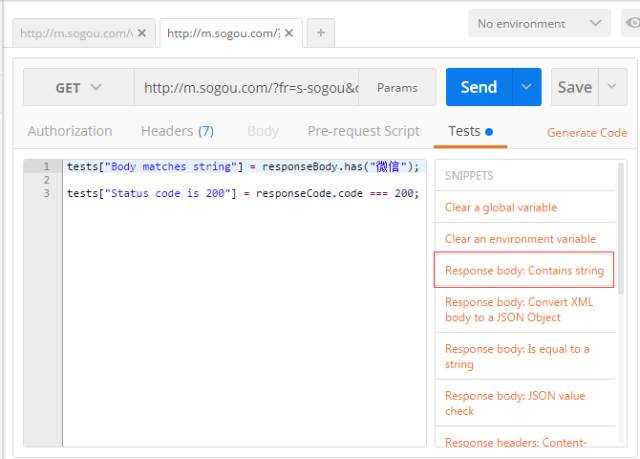Click the eye environment quick-look icon

pos(632,23)
